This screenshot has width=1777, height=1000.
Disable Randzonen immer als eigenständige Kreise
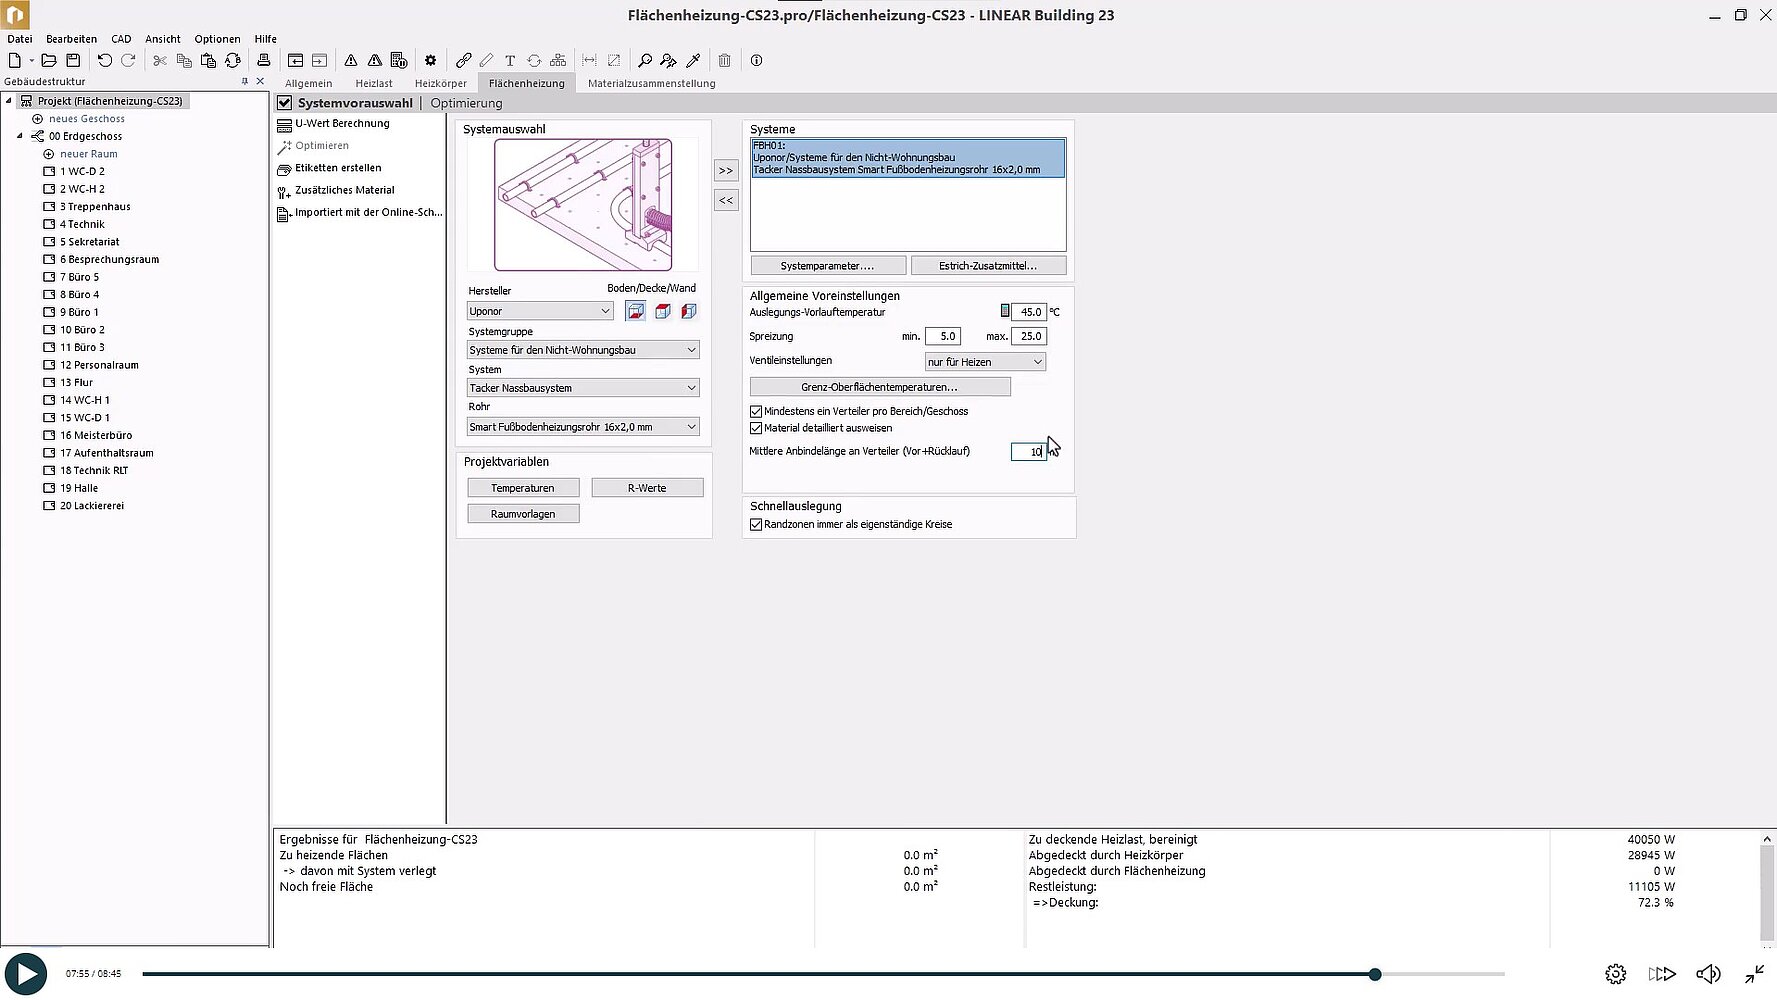tap(756, 524)
